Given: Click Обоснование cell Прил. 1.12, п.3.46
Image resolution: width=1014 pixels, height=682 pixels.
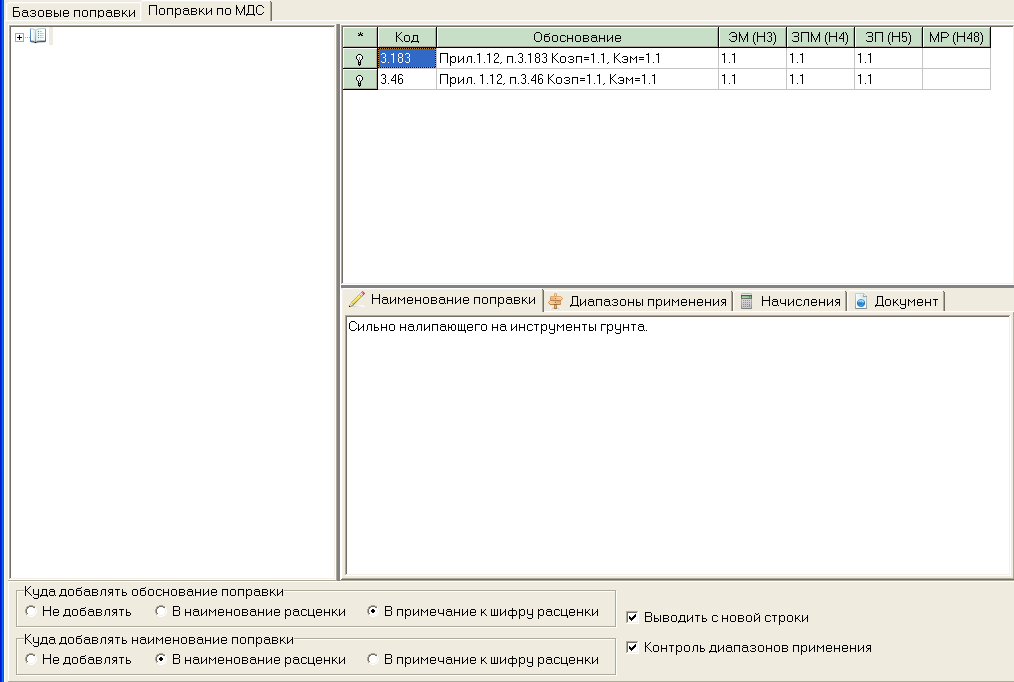Looking at the screenshot, I should [577, 80].
